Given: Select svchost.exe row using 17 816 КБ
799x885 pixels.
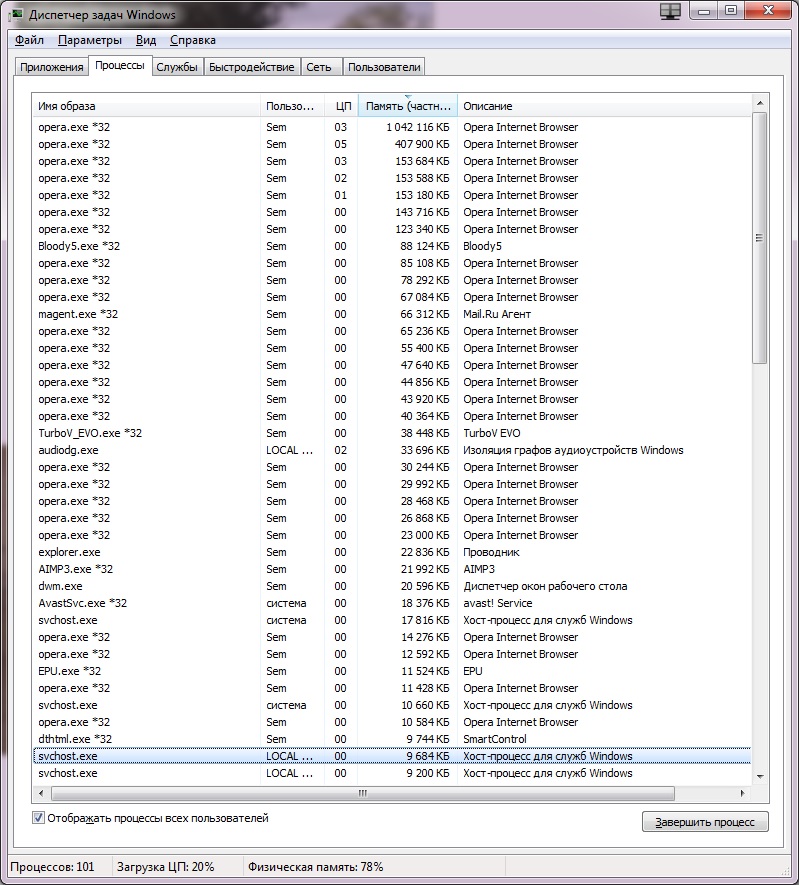Looking at the screenshot, I should point(392,620).
